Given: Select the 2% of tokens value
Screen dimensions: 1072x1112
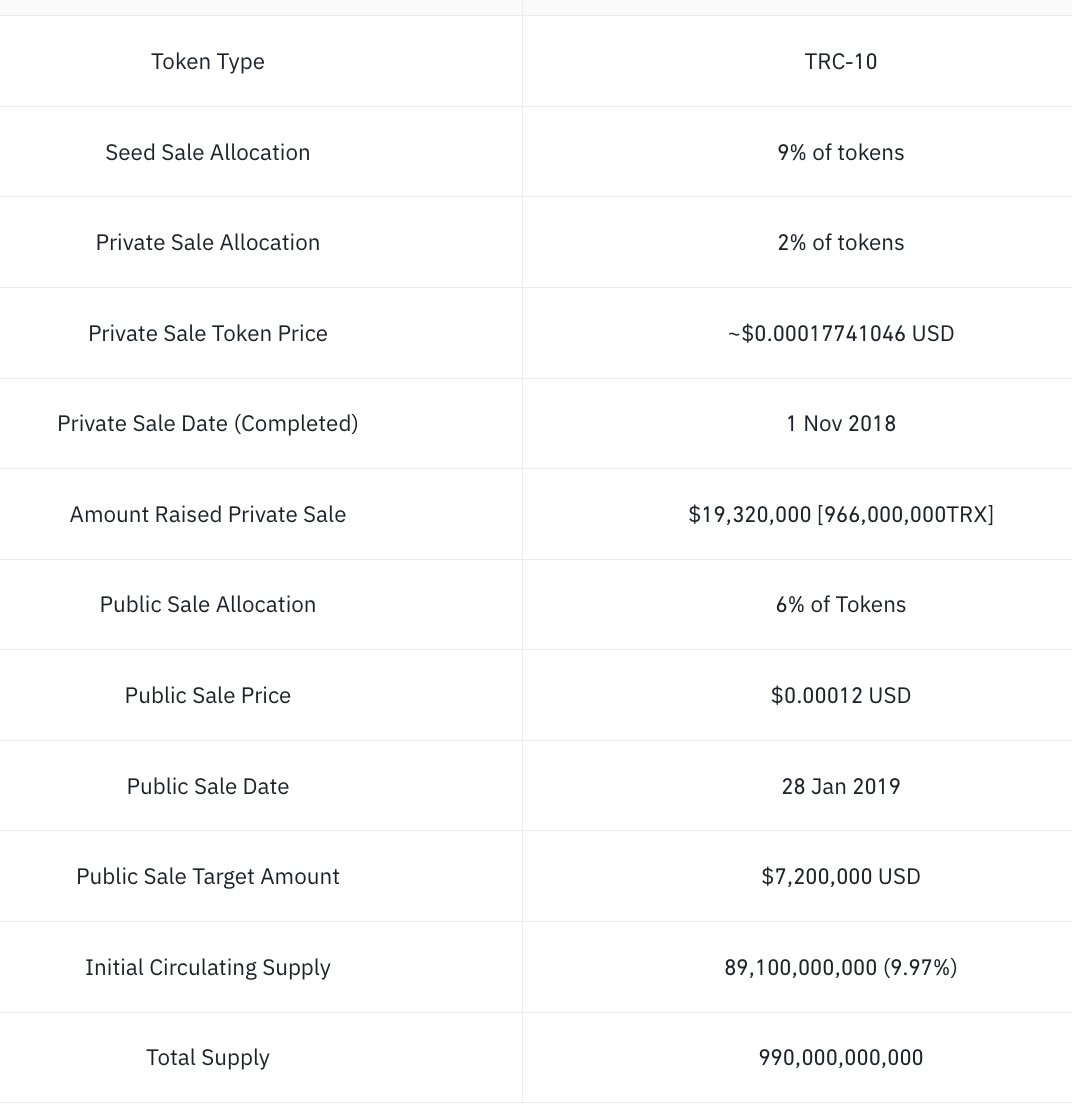Looking at the screenshot, I should 840,243.
